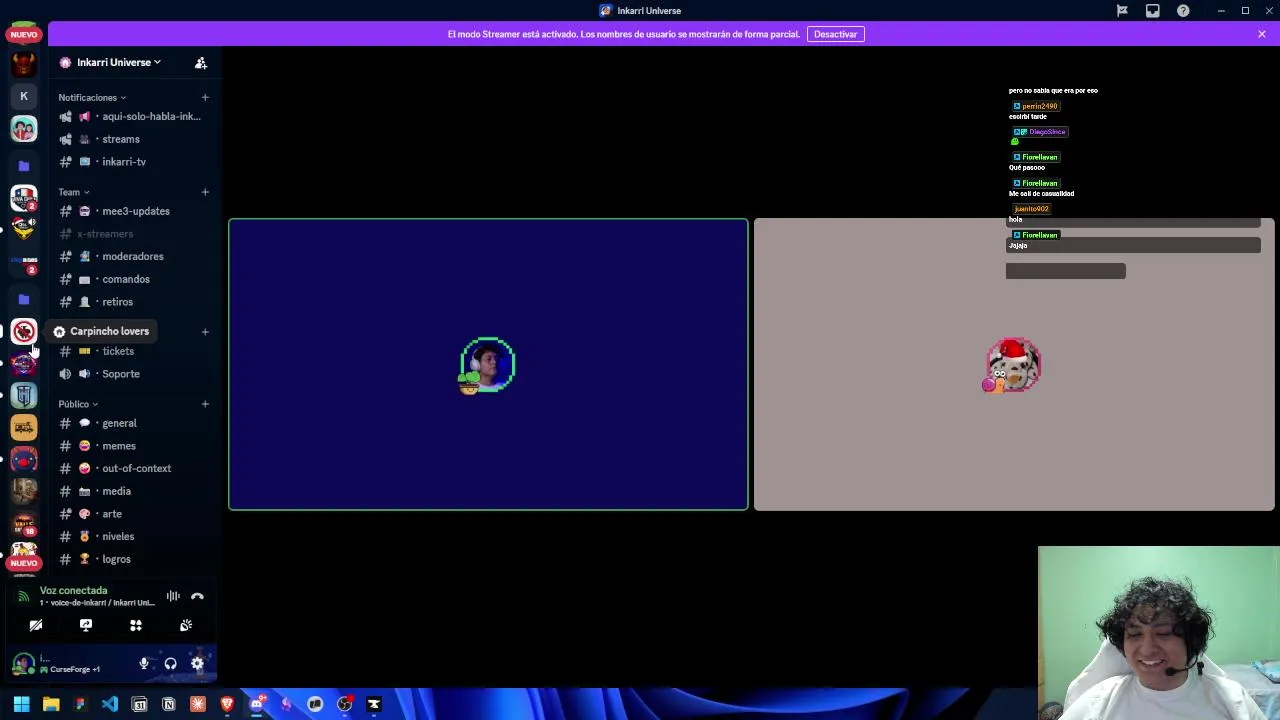Open voice connection signal info icon
This screenshot has width=1280, height=720.
point(24,596)
